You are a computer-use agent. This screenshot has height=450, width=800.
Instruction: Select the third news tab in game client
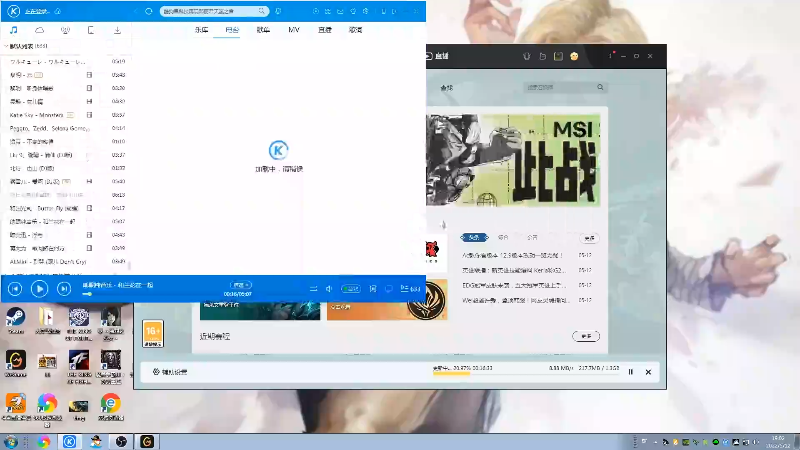[x=533, y=237]
